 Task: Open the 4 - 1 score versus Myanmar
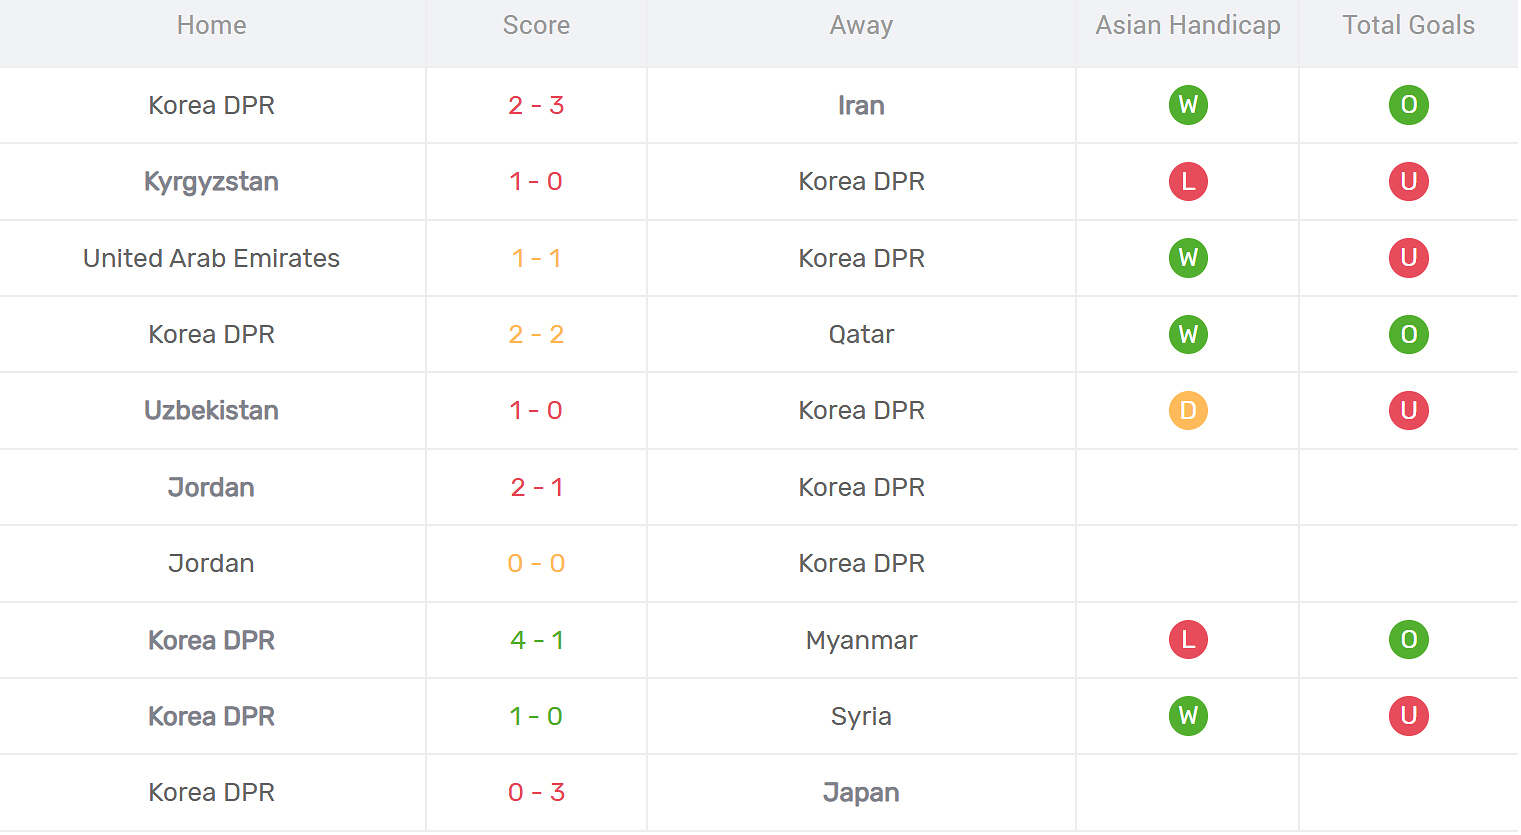536,640
